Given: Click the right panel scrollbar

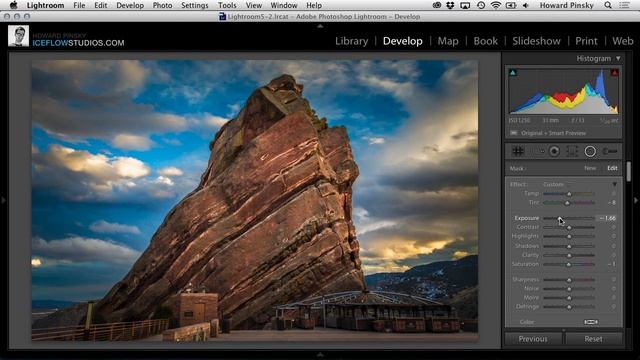Looking at the screenshot, I should [629, 171].
